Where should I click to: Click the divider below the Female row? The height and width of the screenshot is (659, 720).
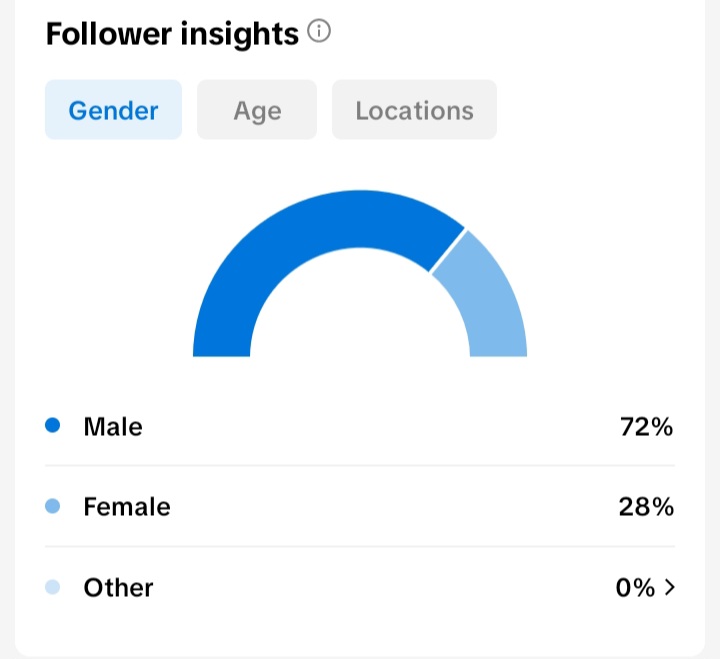360,546
